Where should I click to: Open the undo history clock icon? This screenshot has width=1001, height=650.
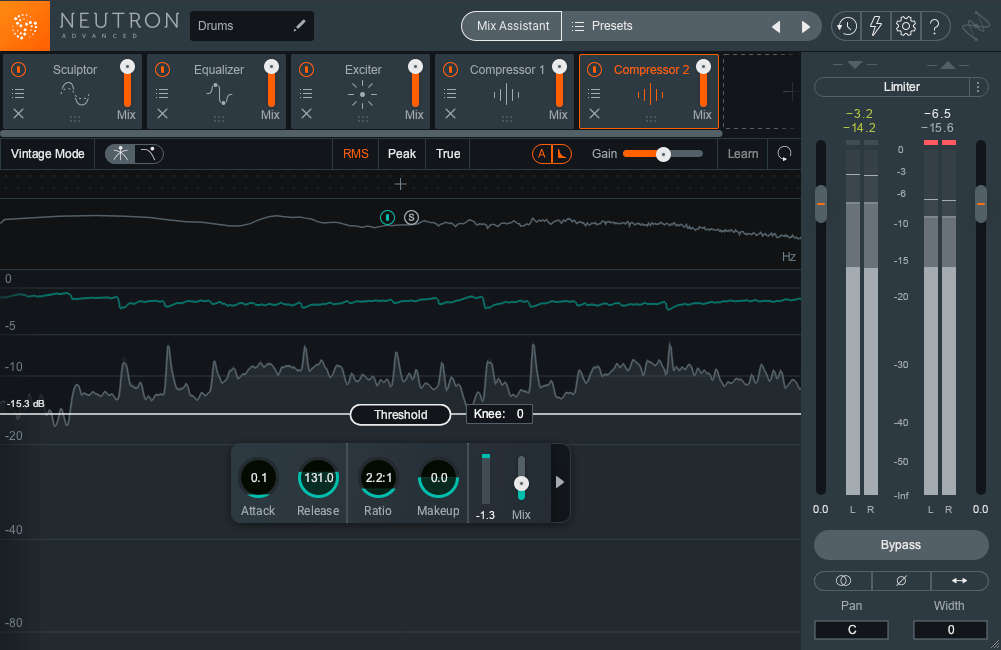pos(847,26)
